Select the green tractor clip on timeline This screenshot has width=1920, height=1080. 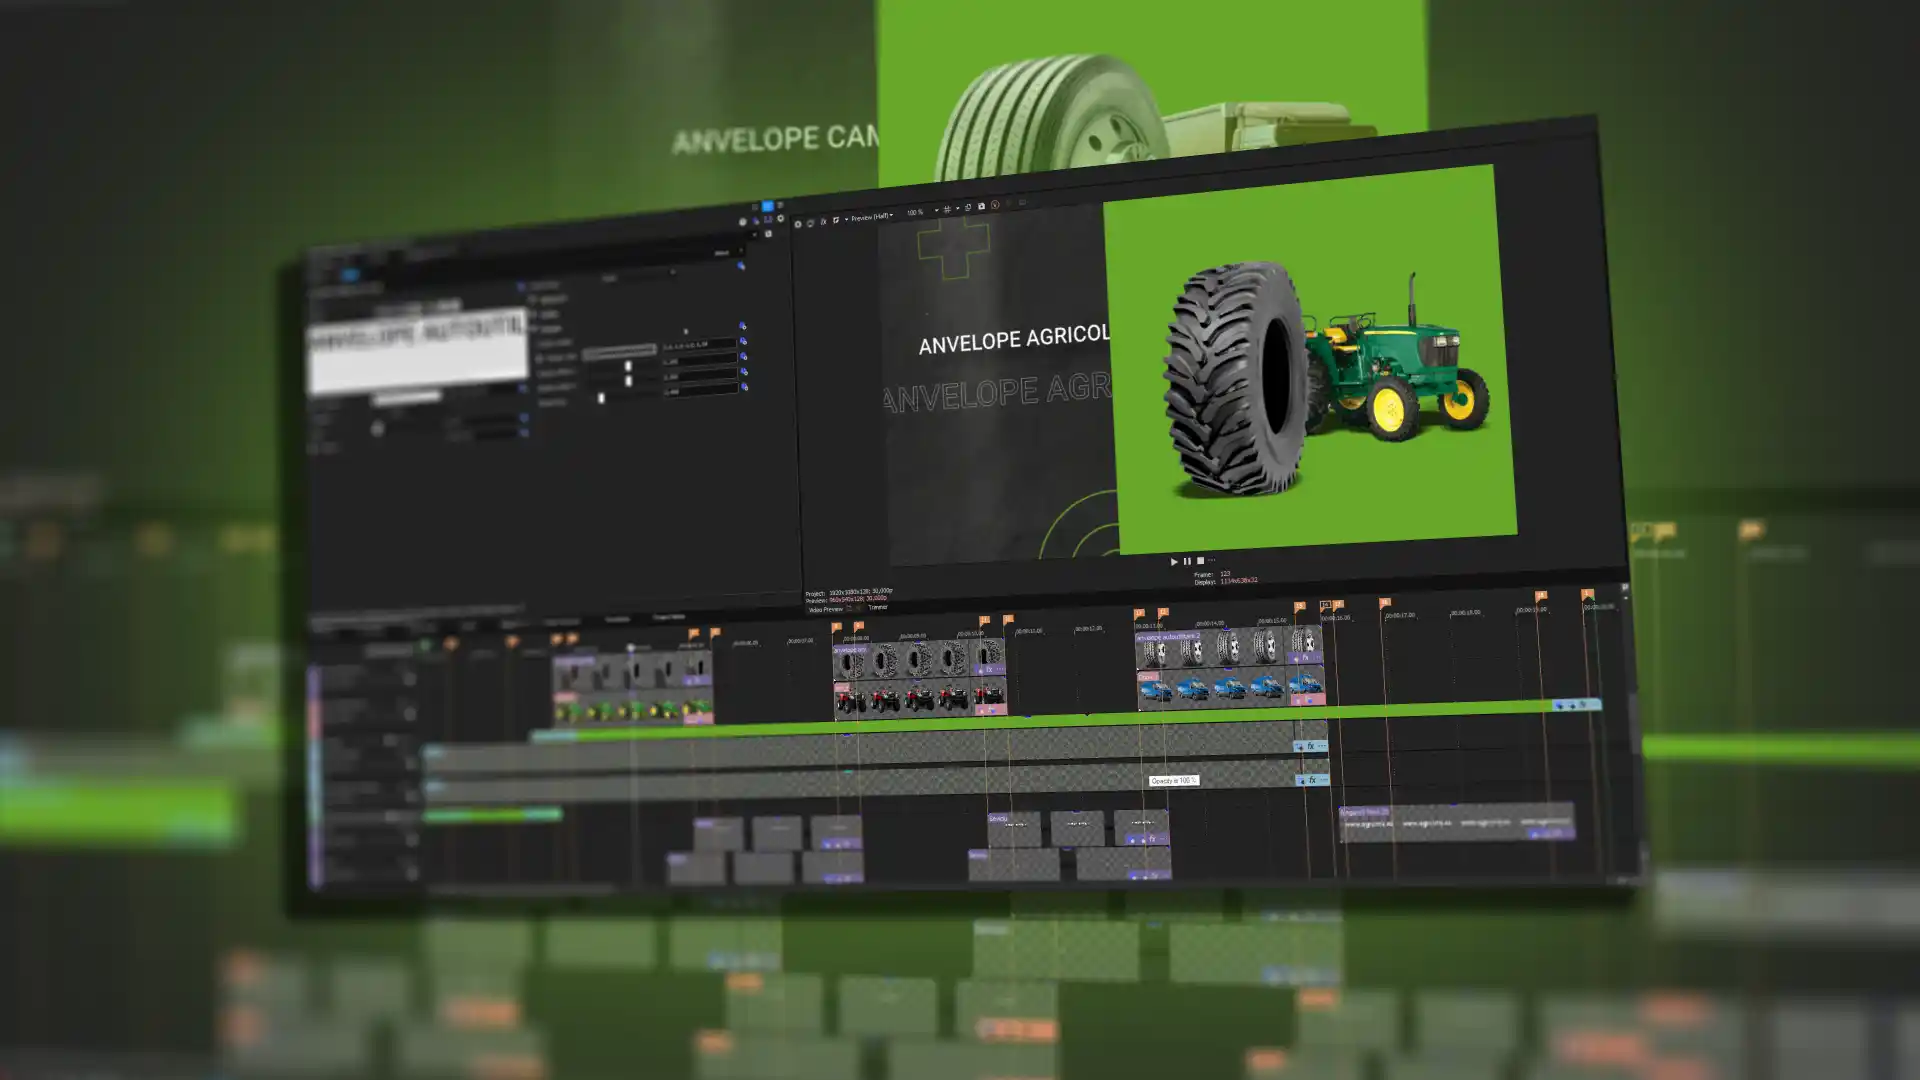(x=633, y=709)
